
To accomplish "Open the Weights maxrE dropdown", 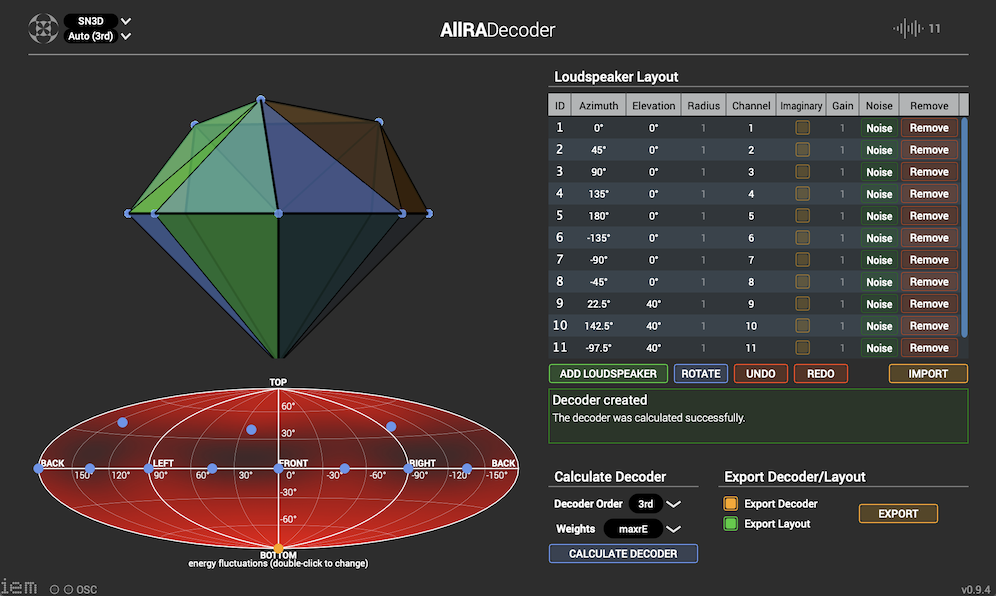I will [x=643, y=528].
